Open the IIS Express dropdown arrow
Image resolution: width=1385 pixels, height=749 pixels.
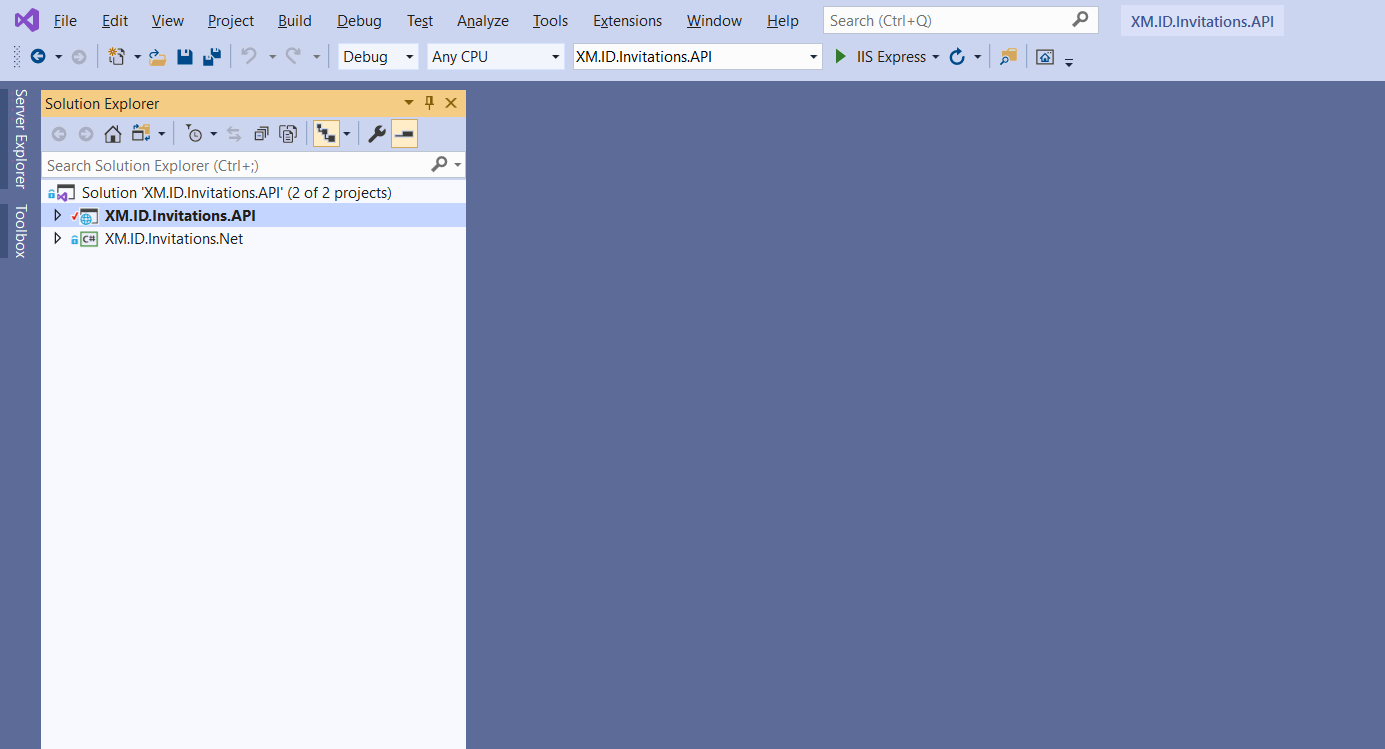[936, 57]
